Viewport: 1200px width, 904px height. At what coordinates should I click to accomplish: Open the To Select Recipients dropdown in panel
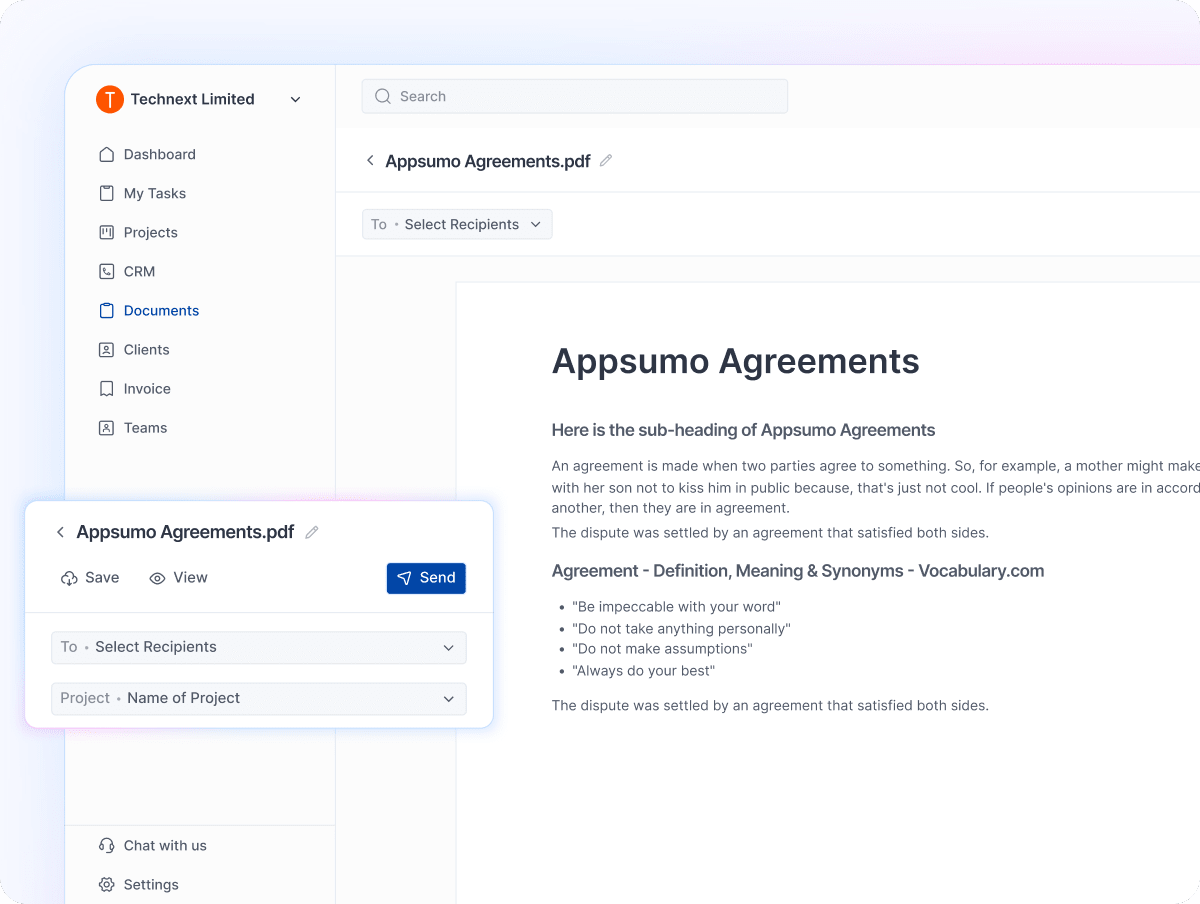[x=259, y=647]
